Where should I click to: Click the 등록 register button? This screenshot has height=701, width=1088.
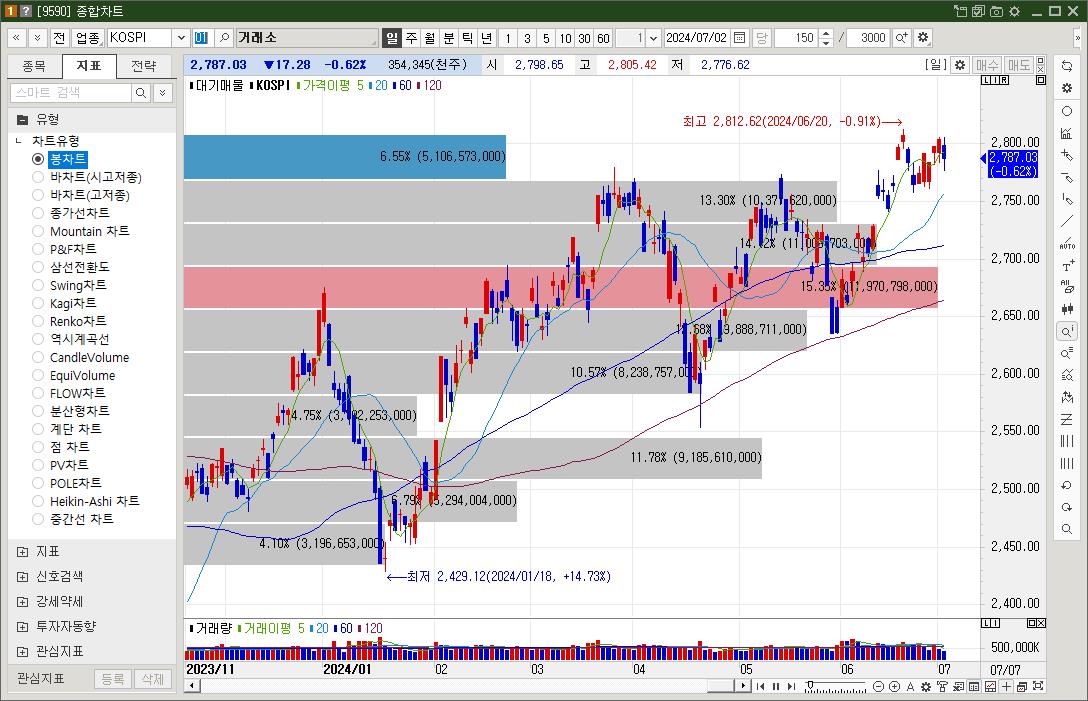tap(112, 679)
